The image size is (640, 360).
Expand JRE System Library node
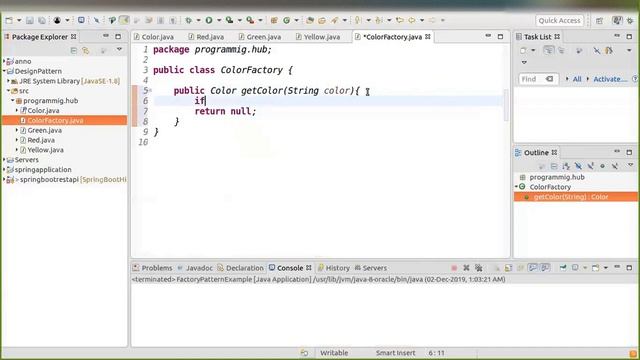click(x=8, y=81)
